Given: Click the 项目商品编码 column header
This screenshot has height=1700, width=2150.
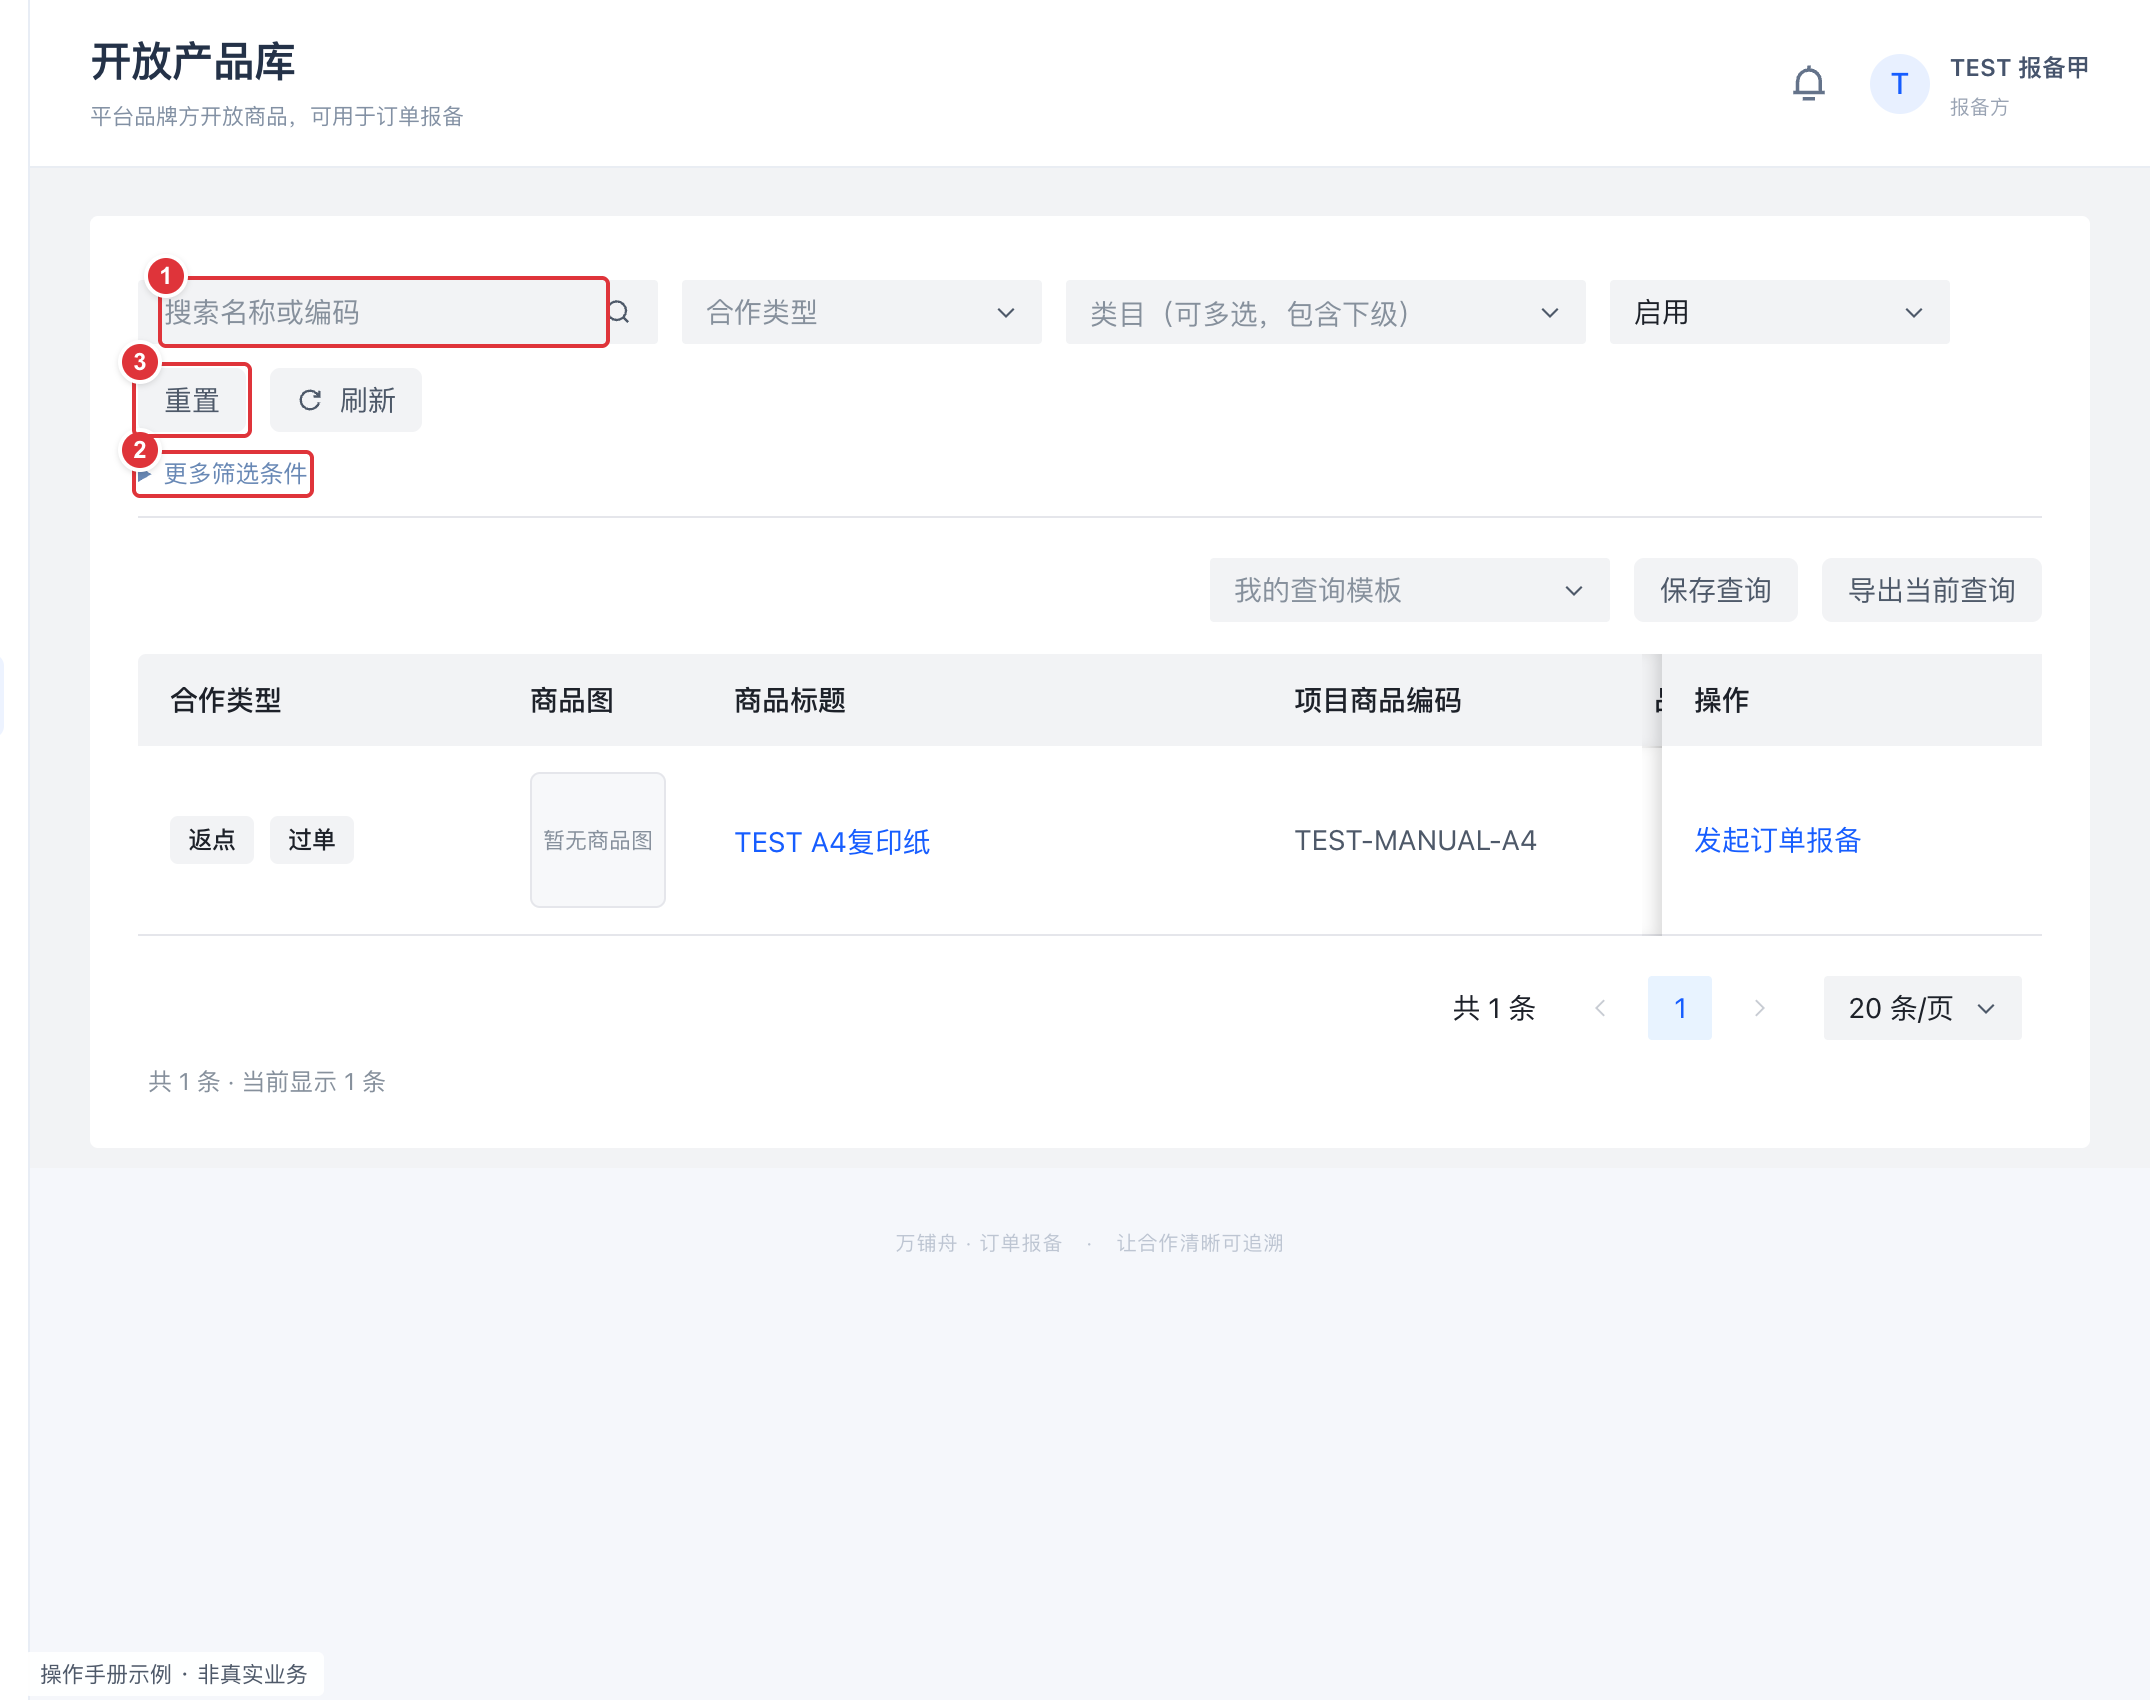Looking at the screenshot, I should pyautogui.click(x=1378, y=700).
